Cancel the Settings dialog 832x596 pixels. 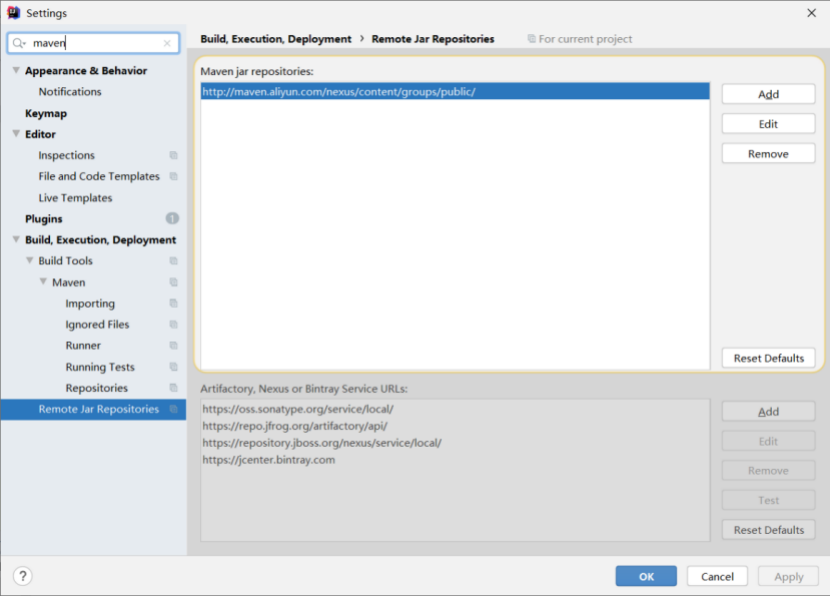(x=717, y=576)
